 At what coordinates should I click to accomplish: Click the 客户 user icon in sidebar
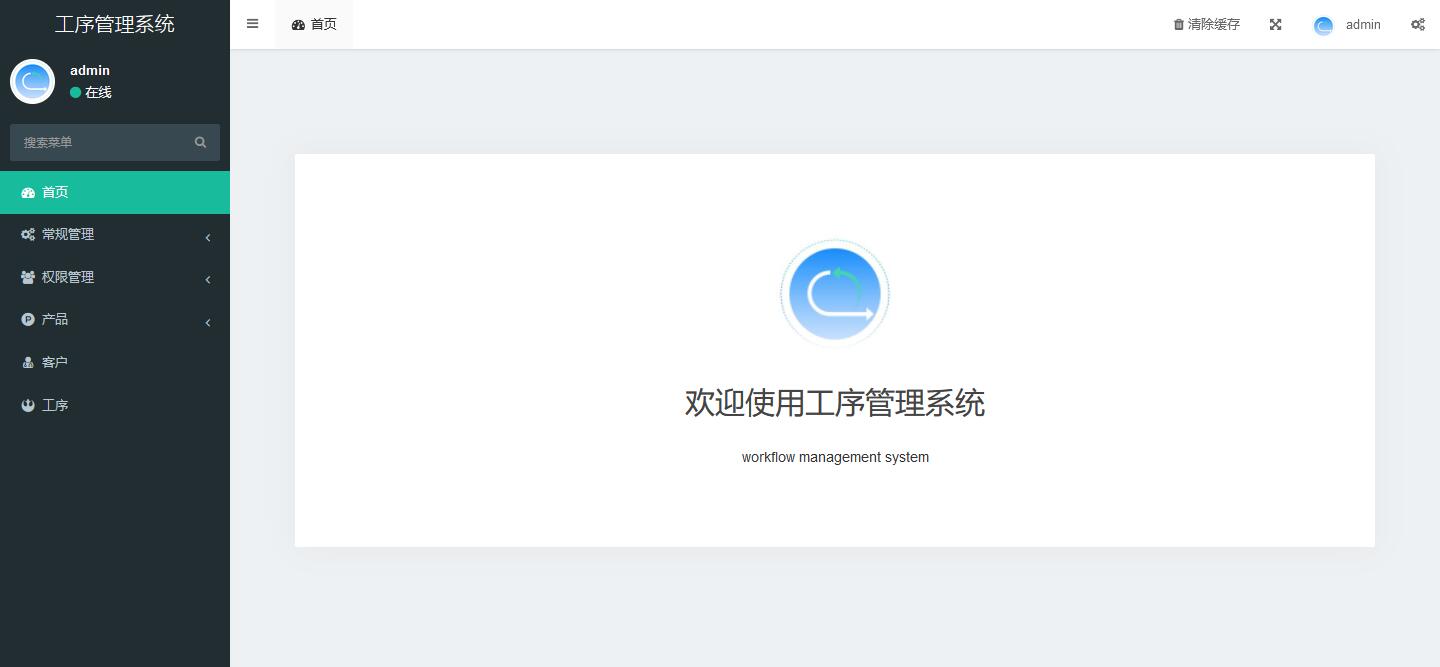[28, 362]
